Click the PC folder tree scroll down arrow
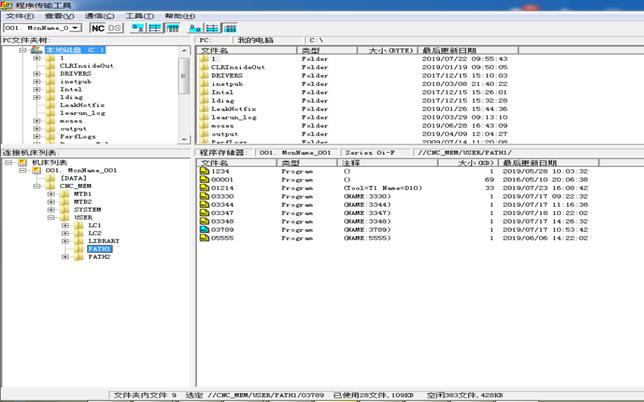The width and height of the screenshot is (644, 402). coord(184,139)
